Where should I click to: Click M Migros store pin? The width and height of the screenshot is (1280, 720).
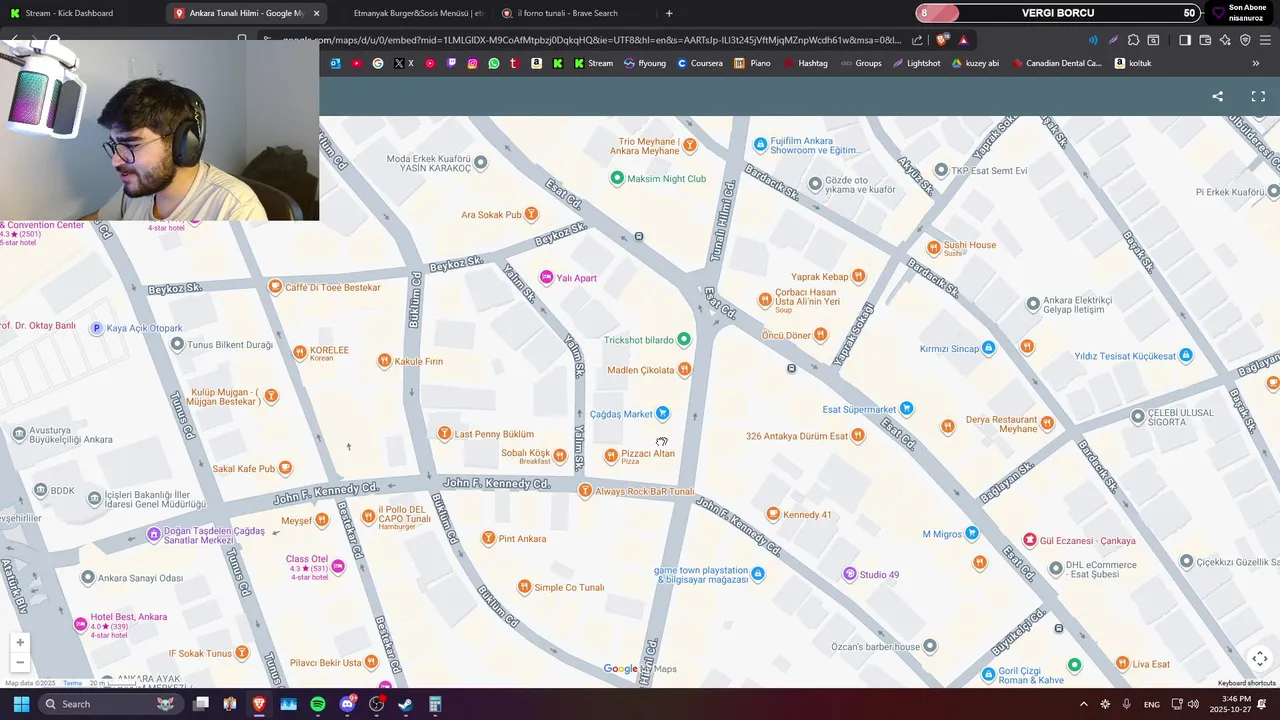click(971, 534)
